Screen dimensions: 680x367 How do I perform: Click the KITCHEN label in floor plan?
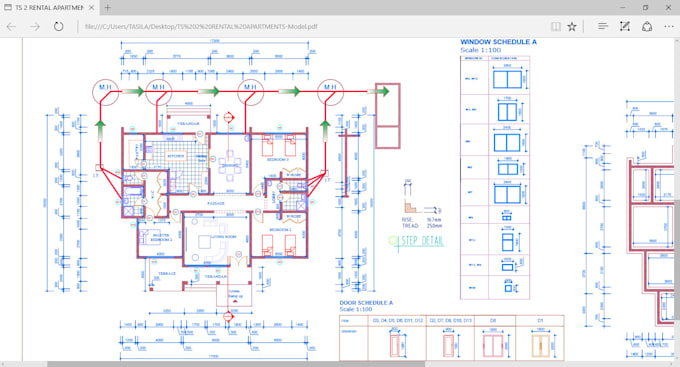click(x=176, y=156)
